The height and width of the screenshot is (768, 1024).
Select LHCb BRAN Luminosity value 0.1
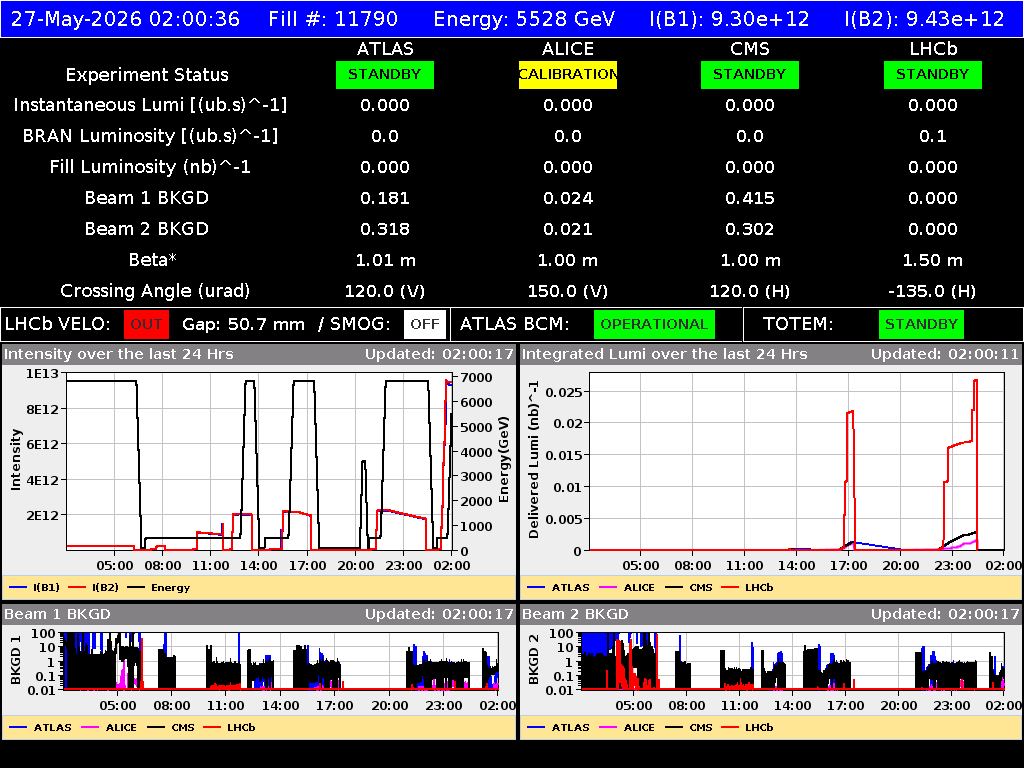coord(933,136)
